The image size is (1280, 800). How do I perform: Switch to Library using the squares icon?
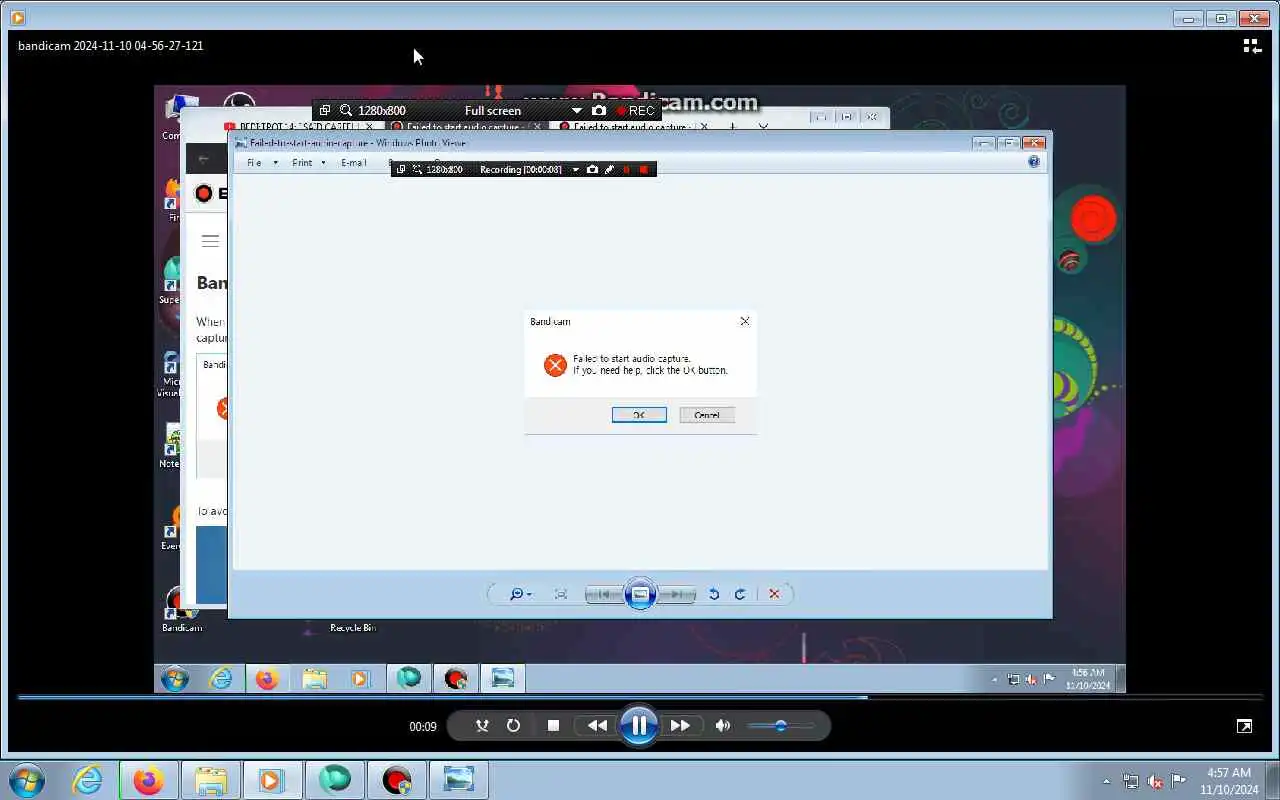coord(1252,46)
